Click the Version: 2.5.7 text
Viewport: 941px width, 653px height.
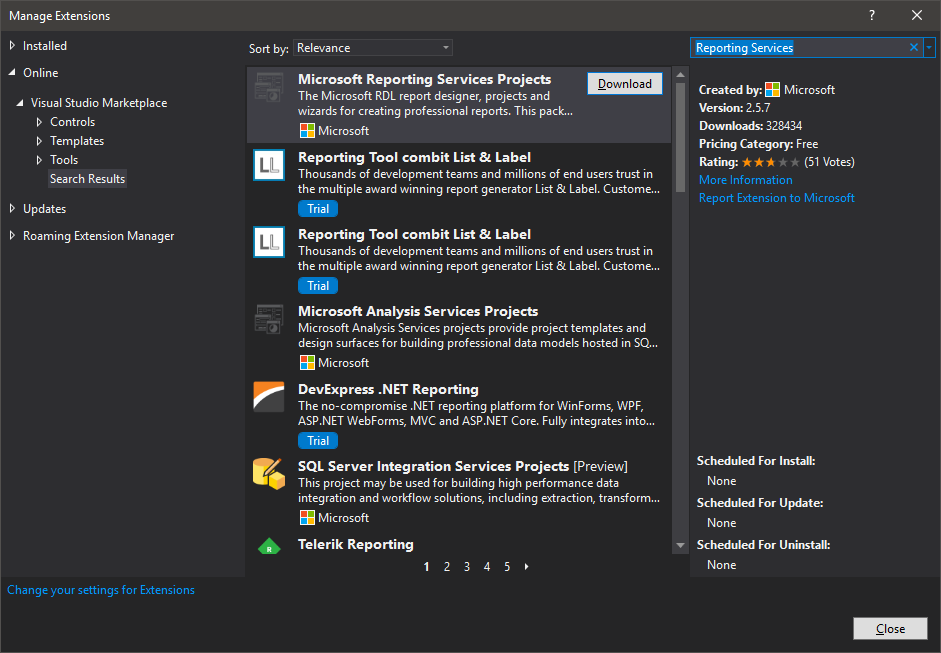[x=734, y=108]
